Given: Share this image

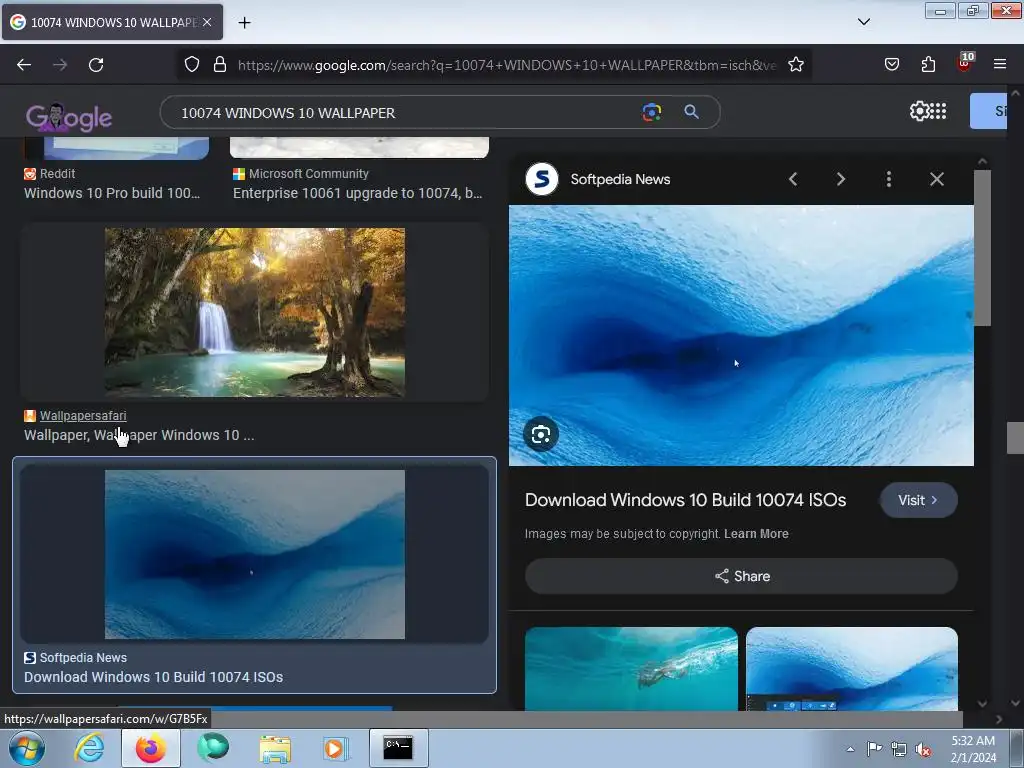Looking at the screenshot, I should (x=741, y=576).
